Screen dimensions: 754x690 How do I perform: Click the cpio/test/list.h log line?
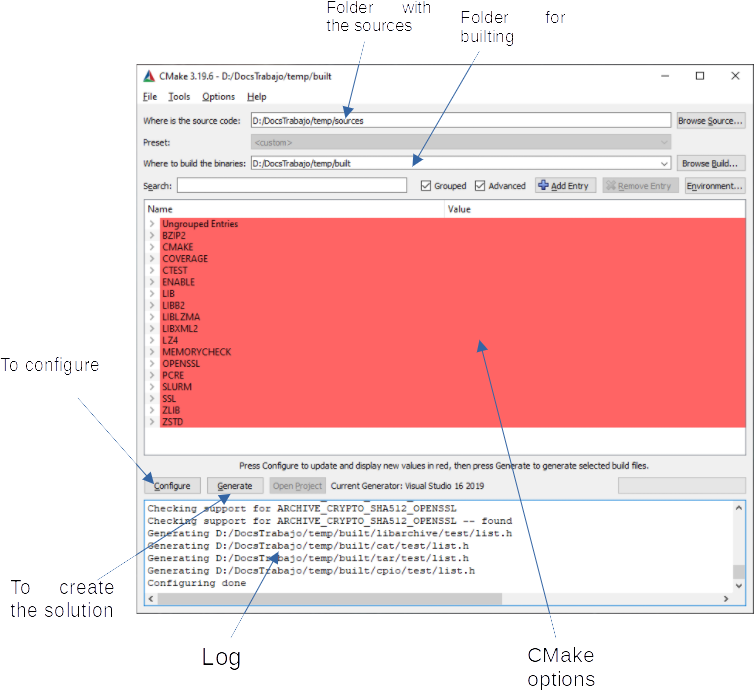[311, 571]
